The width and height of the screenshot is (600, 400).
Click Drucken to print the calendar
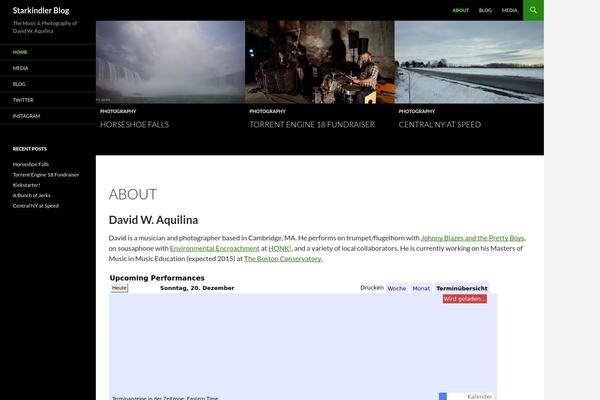coord(372,287)
